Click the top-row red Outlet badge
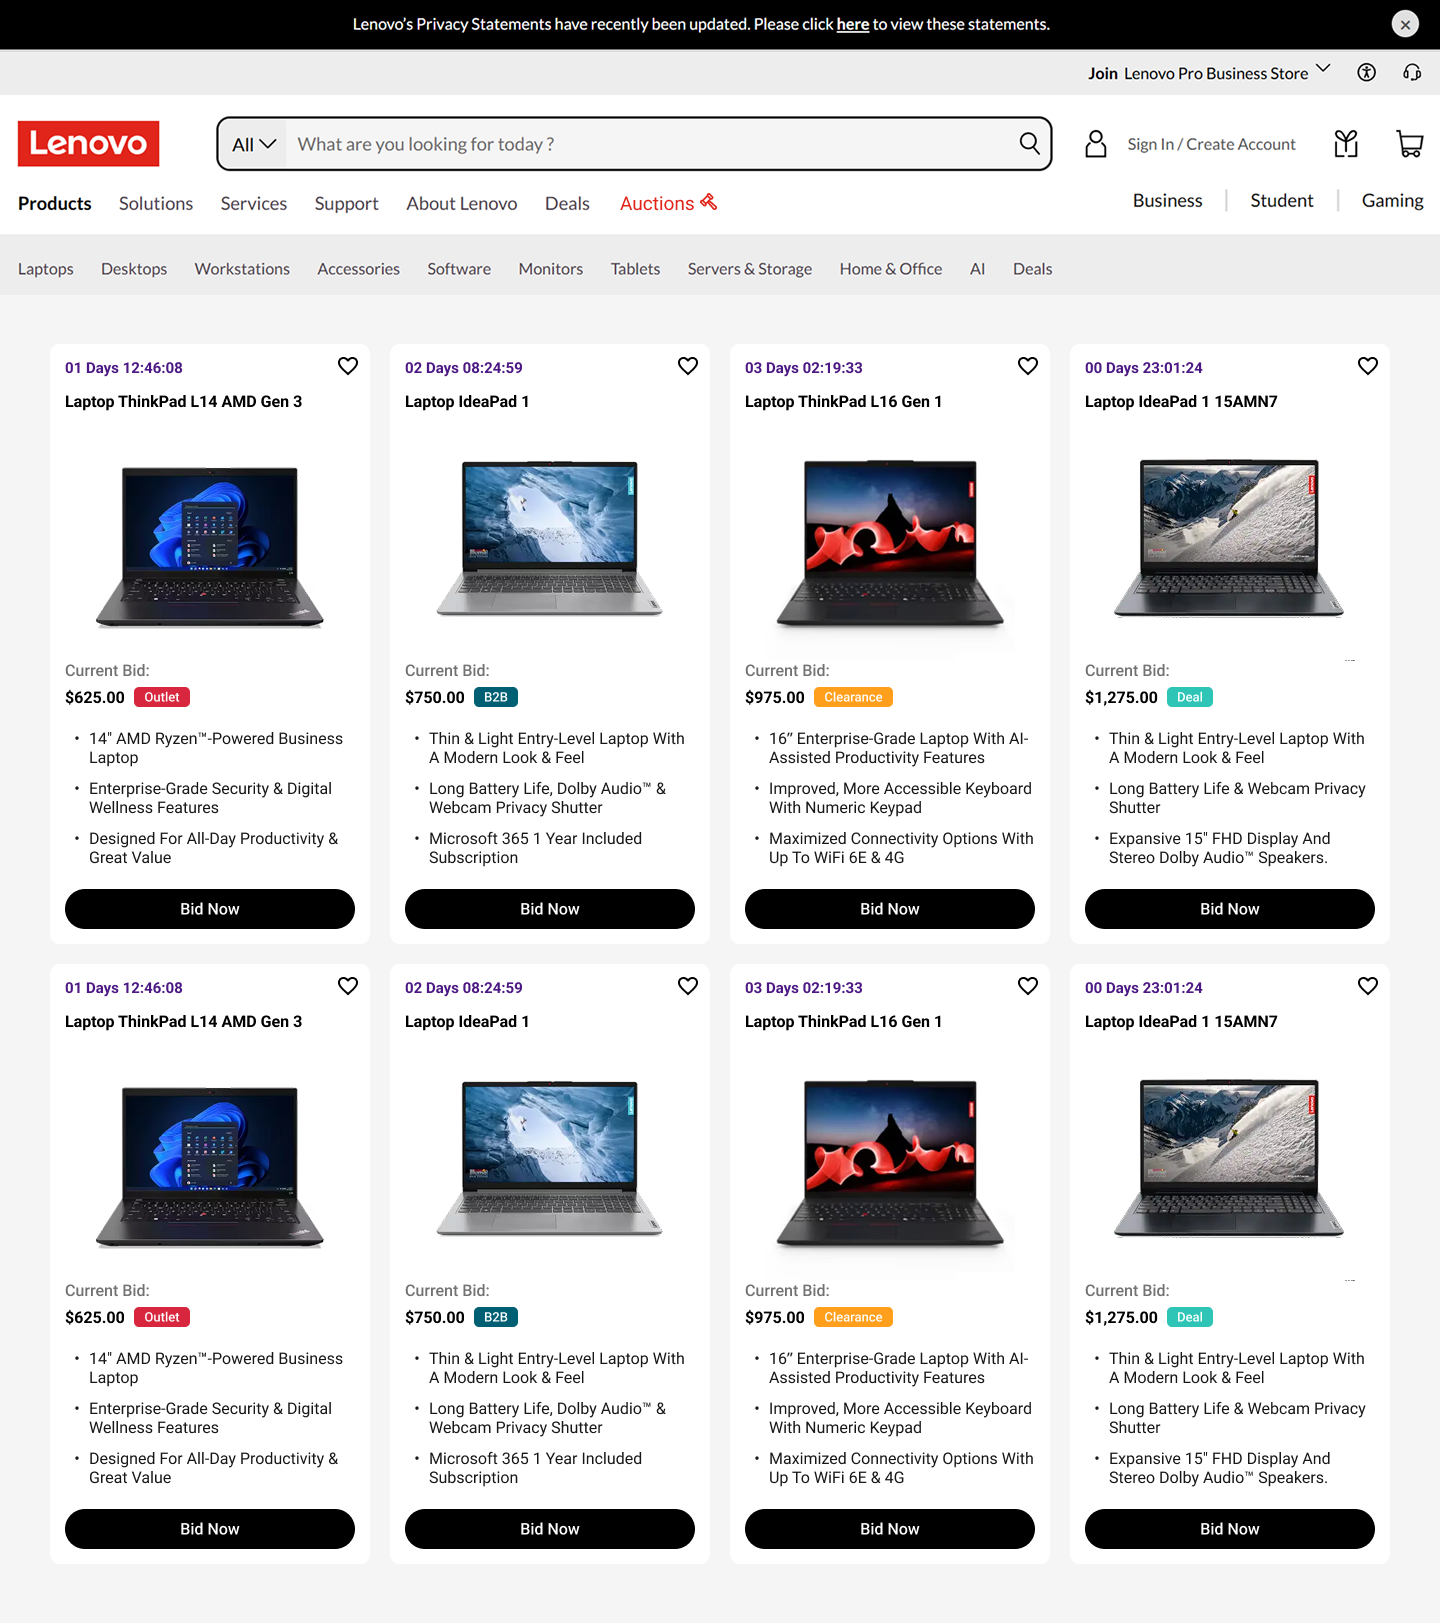The width and height of the screenshot is (1440, 1623). pos(162,697)
